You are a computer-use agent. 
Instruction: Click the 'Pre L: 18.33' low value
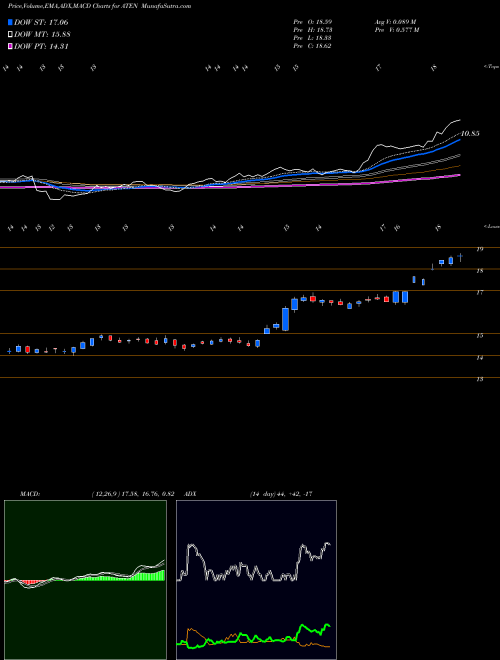(312, 38)
